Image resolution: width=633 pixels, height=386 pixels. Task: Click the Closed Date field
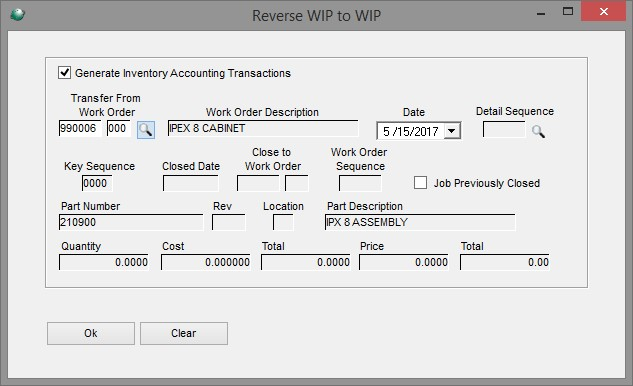point(191,183)
